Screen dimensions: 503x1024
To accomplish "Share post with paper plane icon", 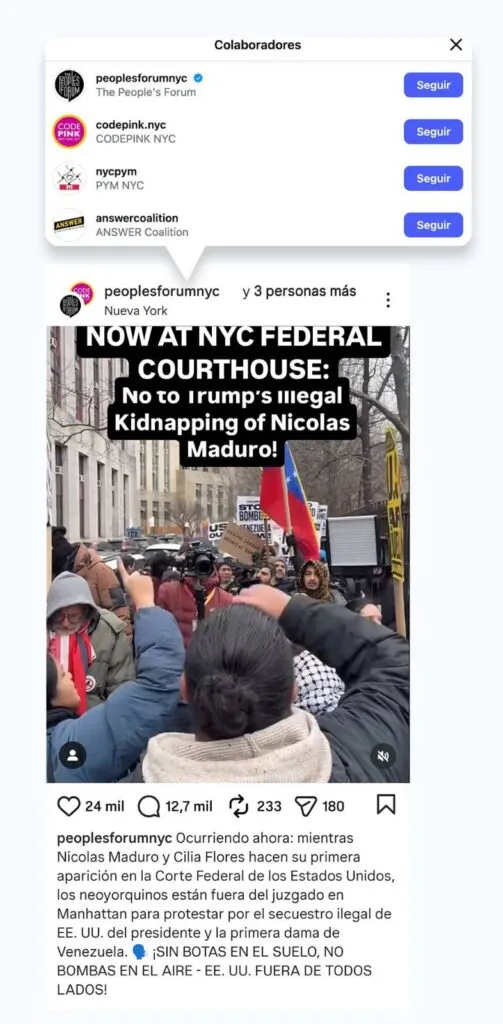I will coord(305,807).
